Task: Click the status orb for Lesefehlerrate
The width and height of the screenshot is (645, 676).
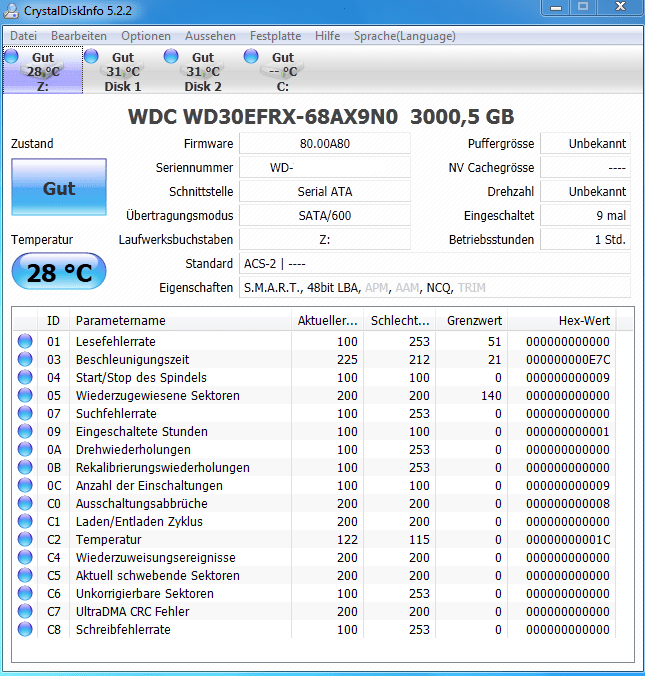Action: (25, 341)
